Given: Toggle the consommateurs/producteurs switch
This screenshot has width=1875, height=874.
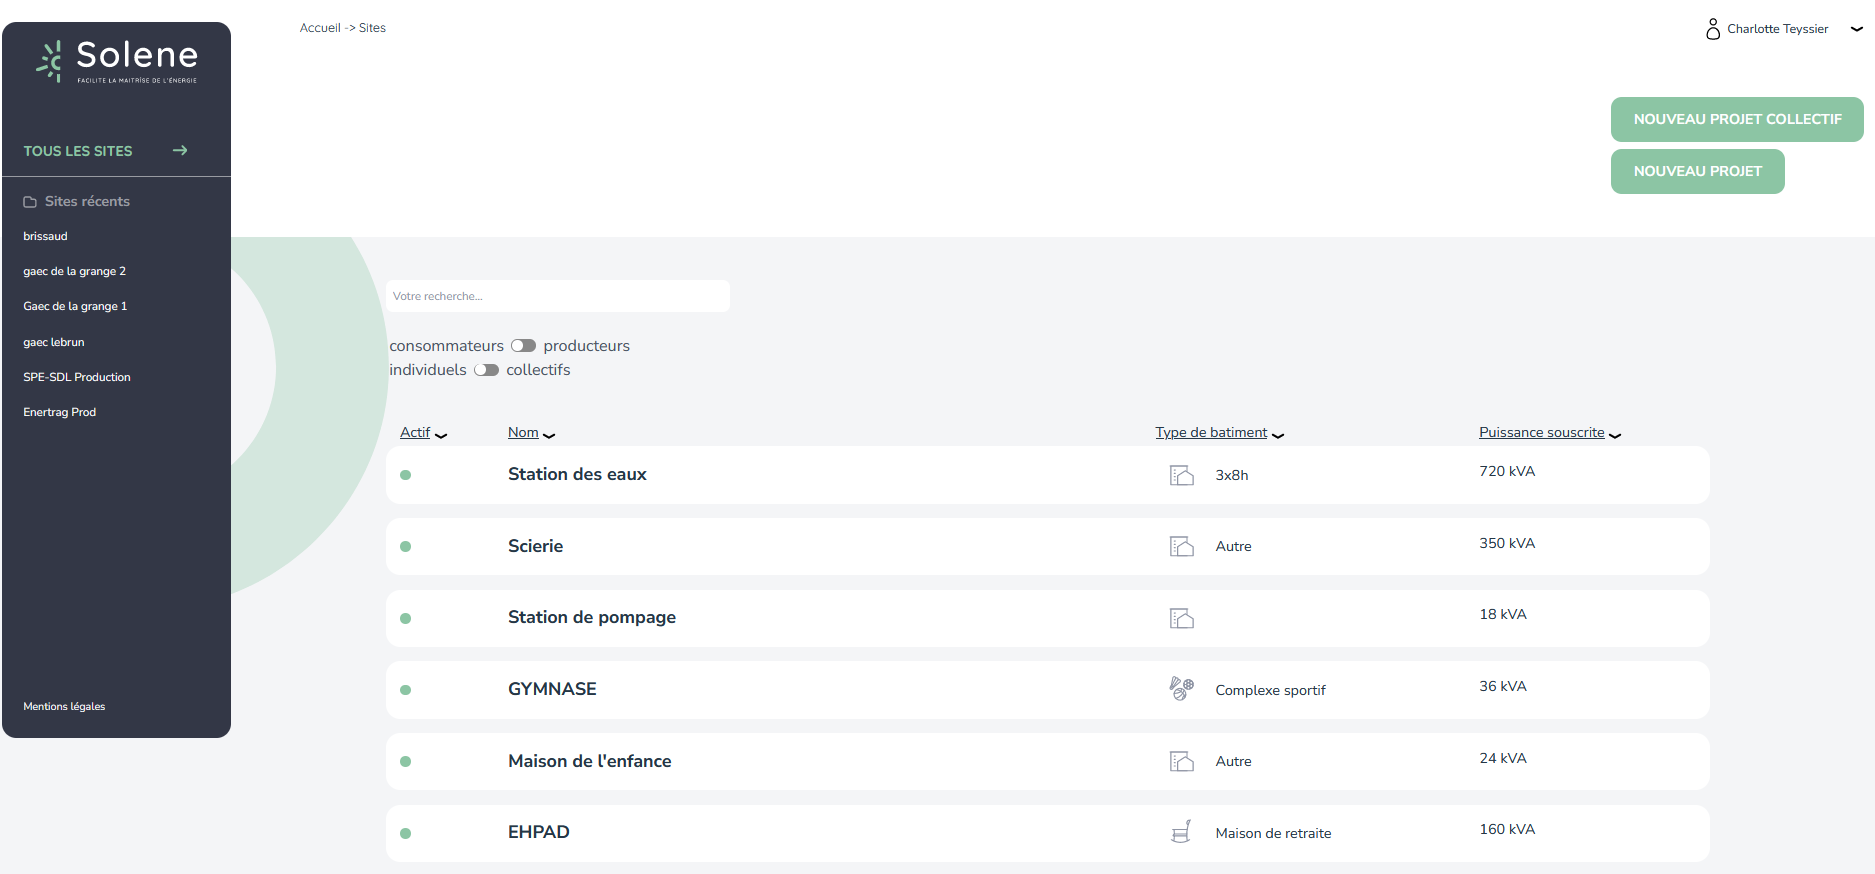Looking at the screenshot, I should pyautogui.click(x=523, y=346).
